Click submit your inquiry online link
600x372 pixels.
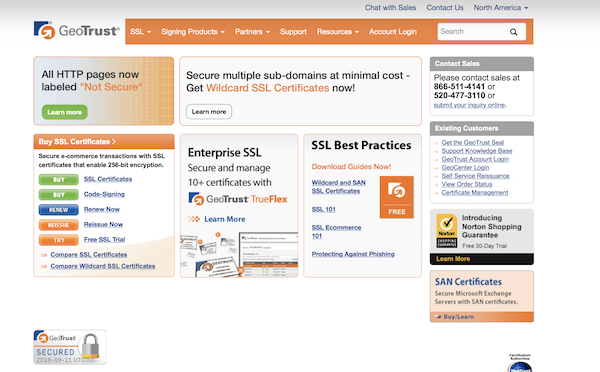click(470, 105)
